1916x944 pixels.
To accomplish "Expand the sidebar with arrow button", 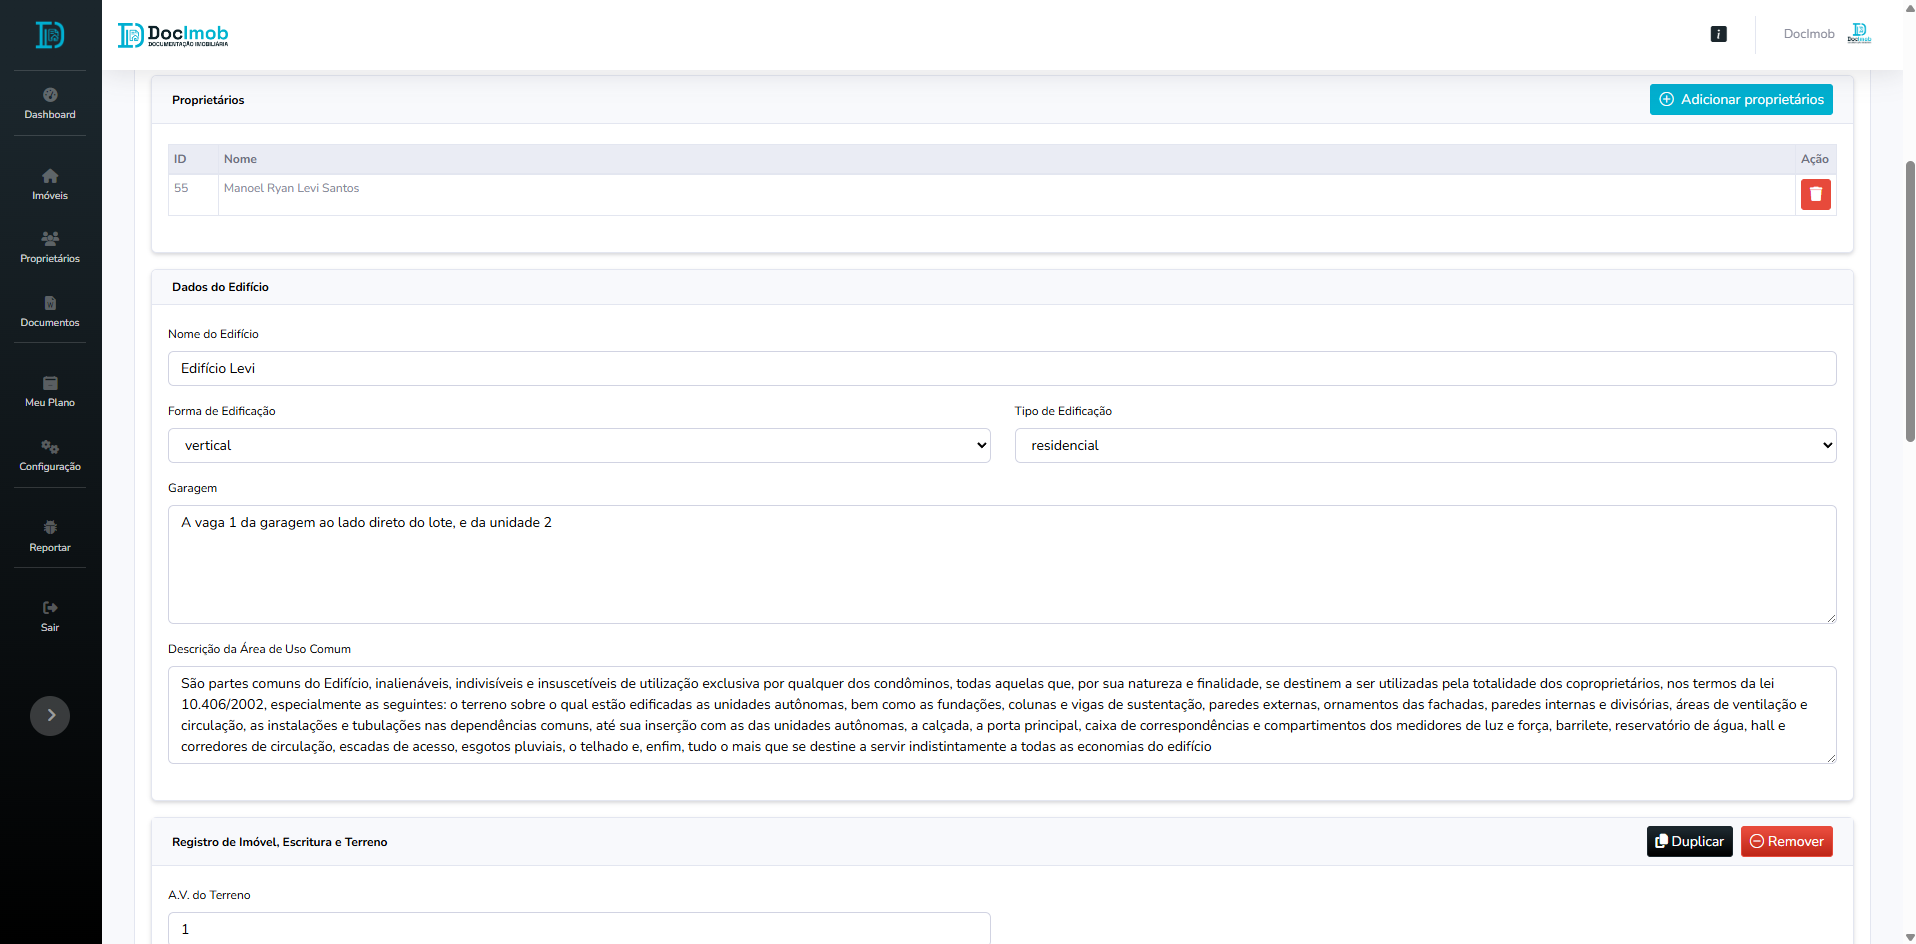I will click(x=50, y=715).
